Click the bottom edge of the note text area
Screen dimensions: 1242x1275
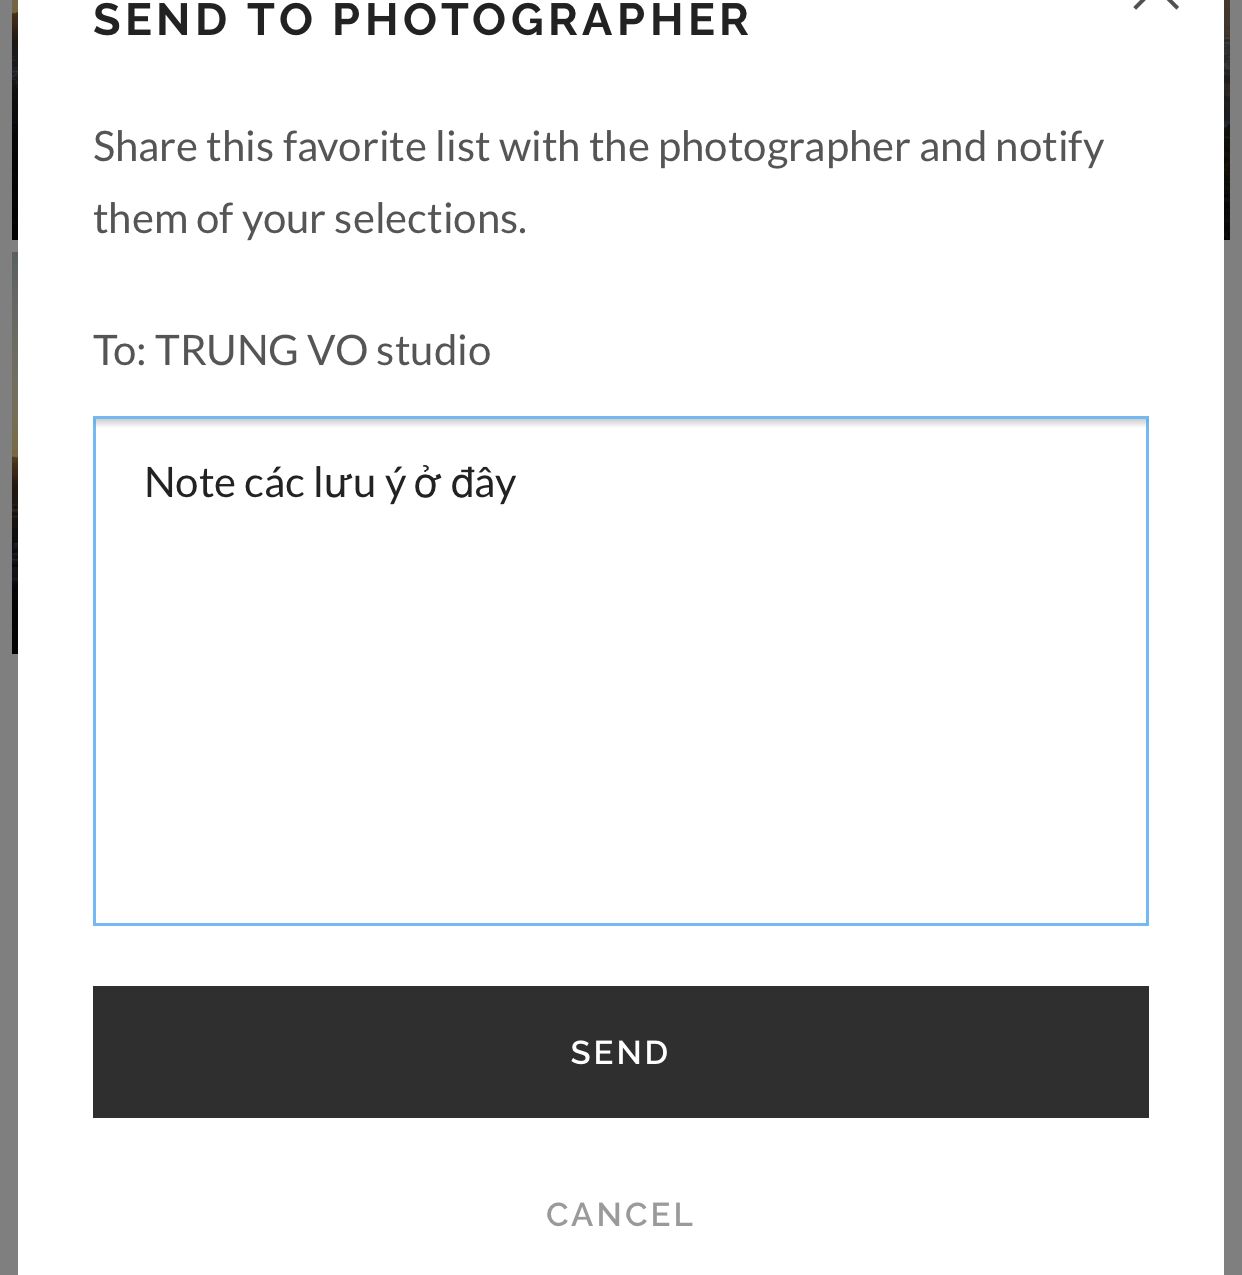pos(620,923)
